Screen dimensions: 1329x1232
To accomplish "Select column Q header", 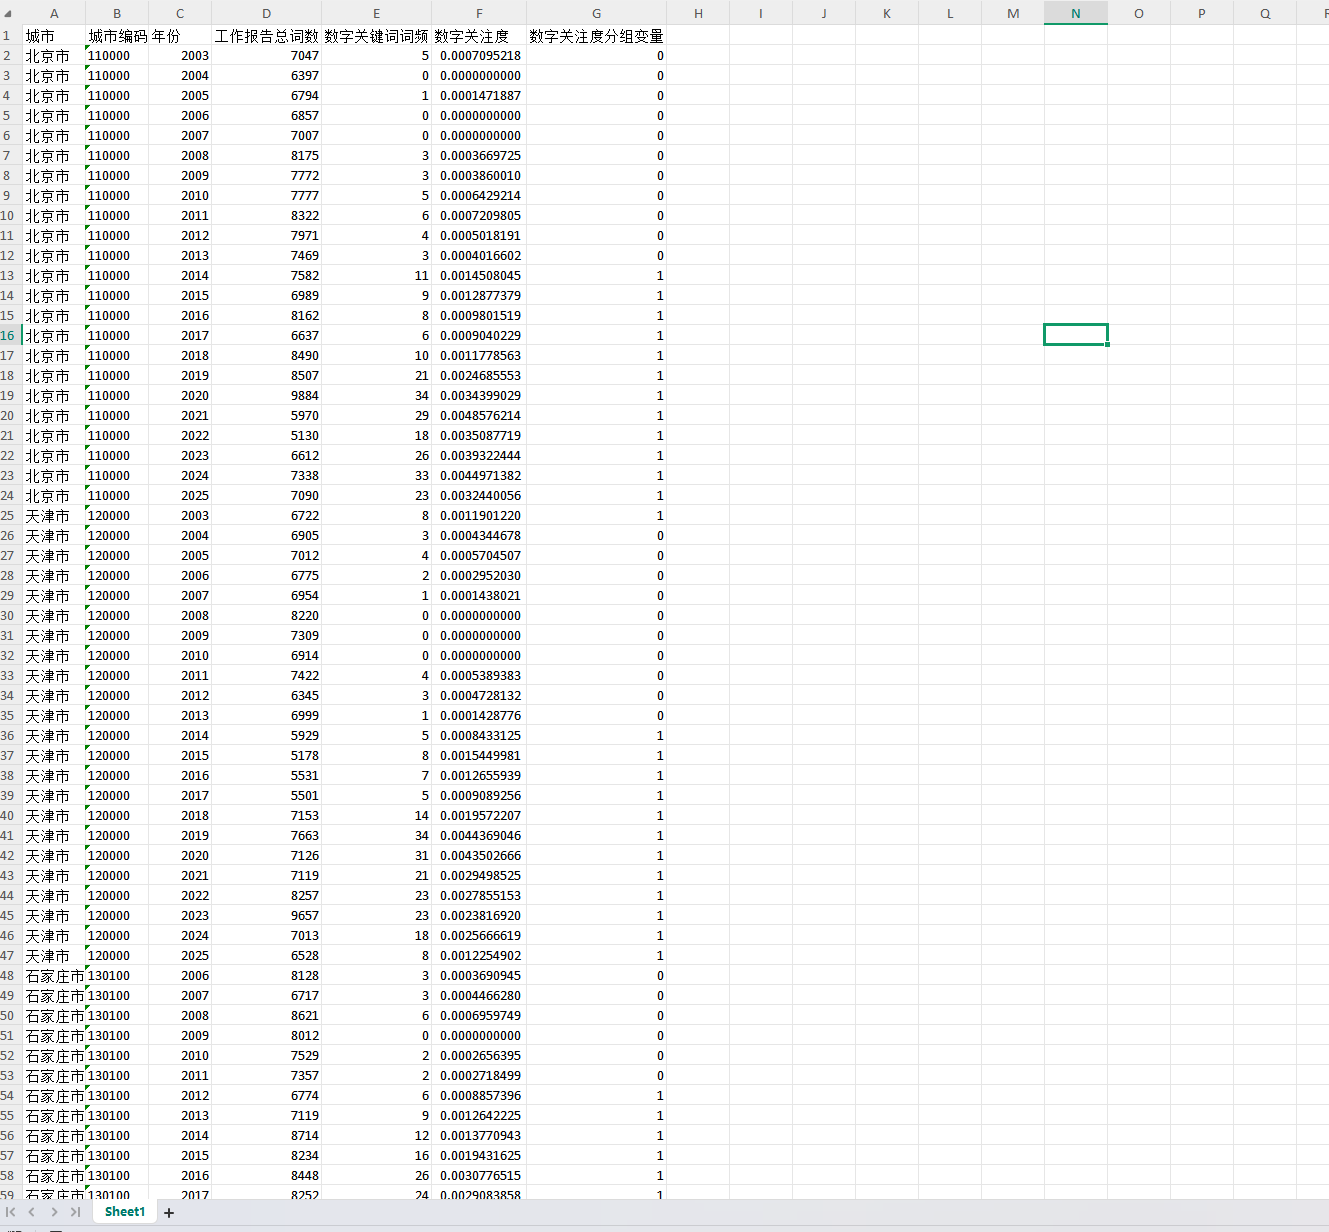I will (x=1265, y=13).
